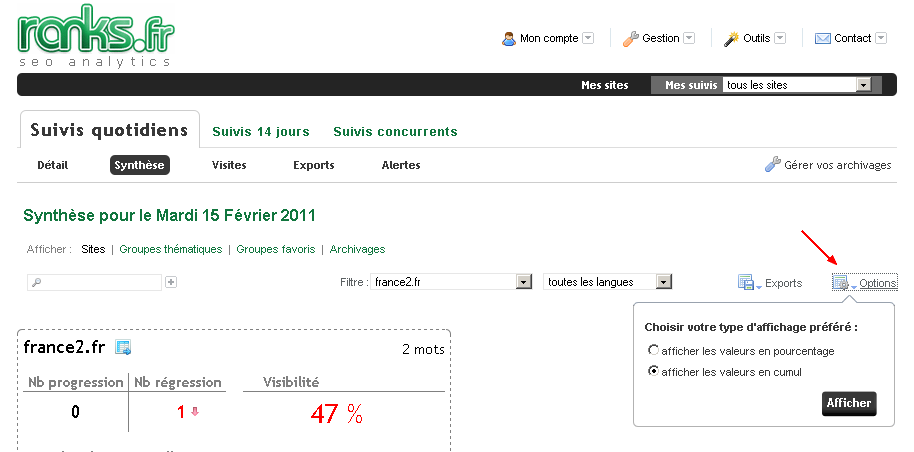Screen dimensions: 914x452
Task: Click the ranks.fr logo
Action: (96, 36)
